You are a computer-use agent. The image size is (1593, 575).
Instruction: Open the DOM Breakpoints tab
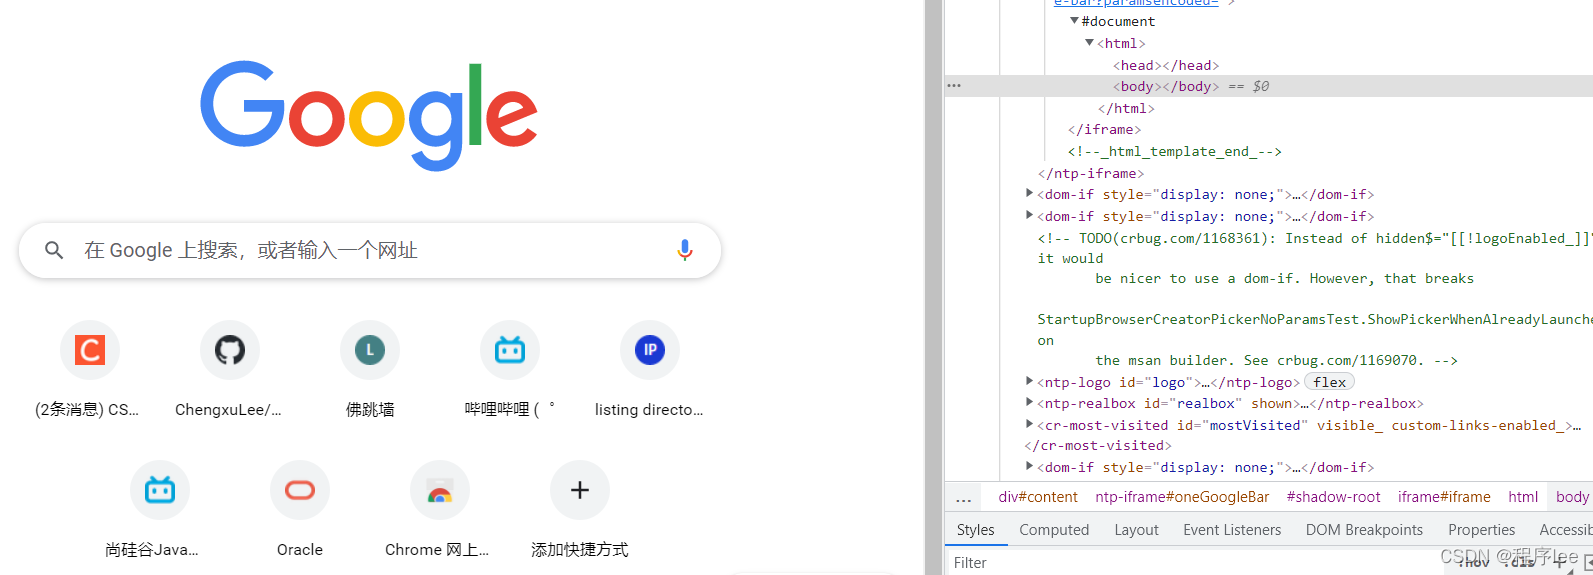click(x=1364, y=530)
